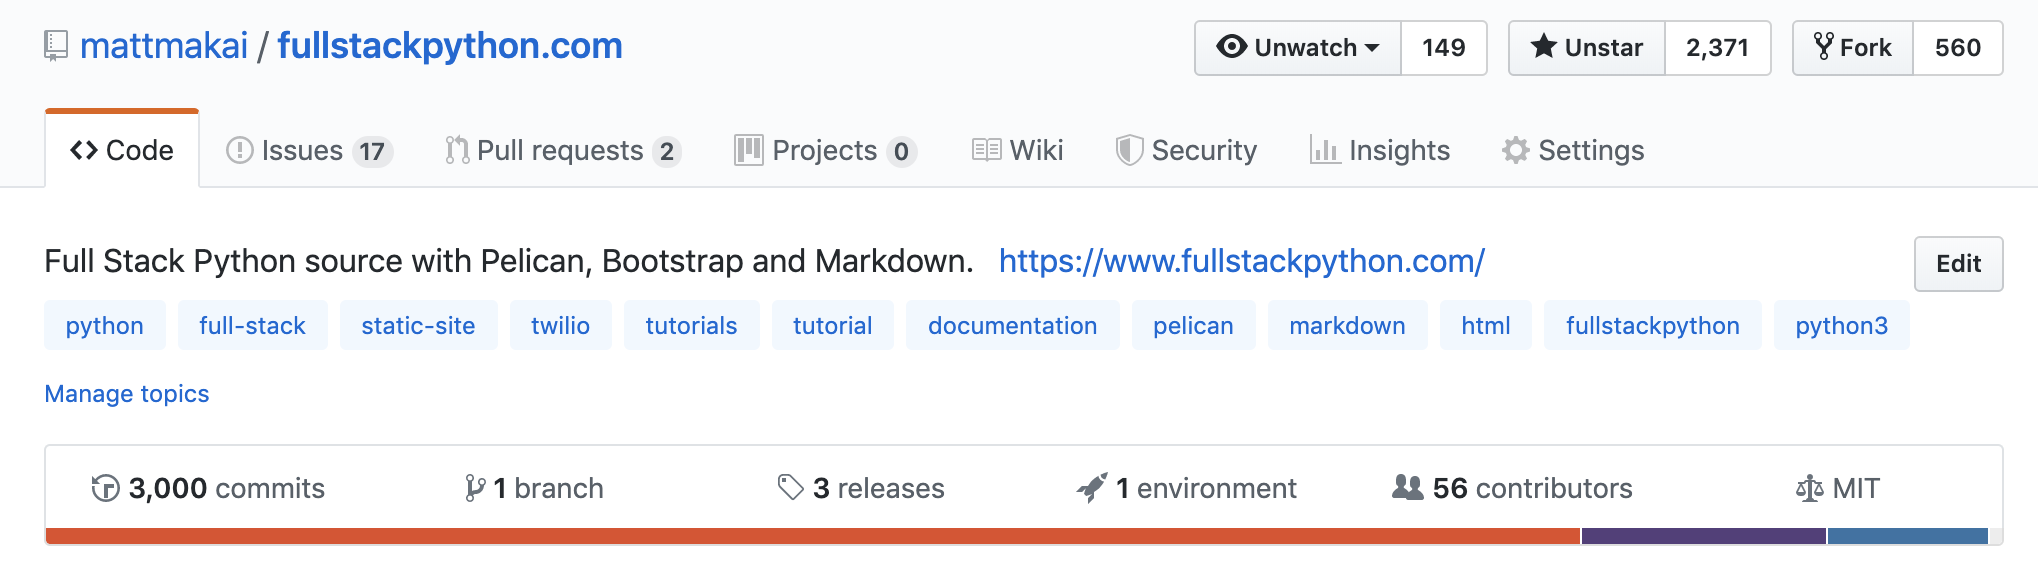Open the fullstackpython.com repository link
This screenshot has width=2038, height=561.
click(450, 46)
